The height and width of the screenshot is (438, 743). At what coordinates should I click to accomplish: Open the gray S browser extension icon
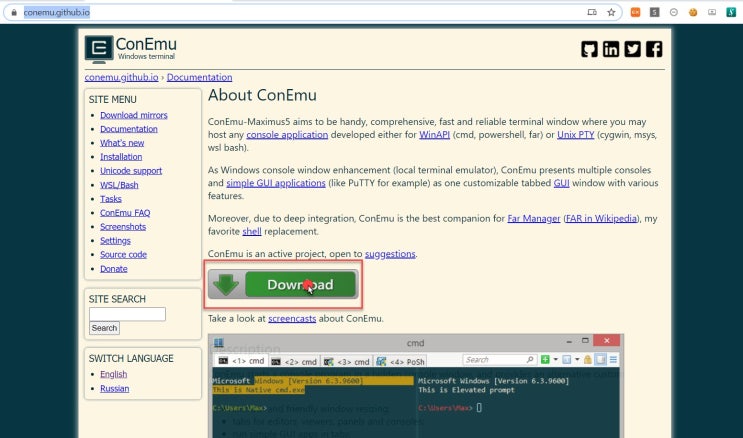pyautogui.click(x=654, y=12)
